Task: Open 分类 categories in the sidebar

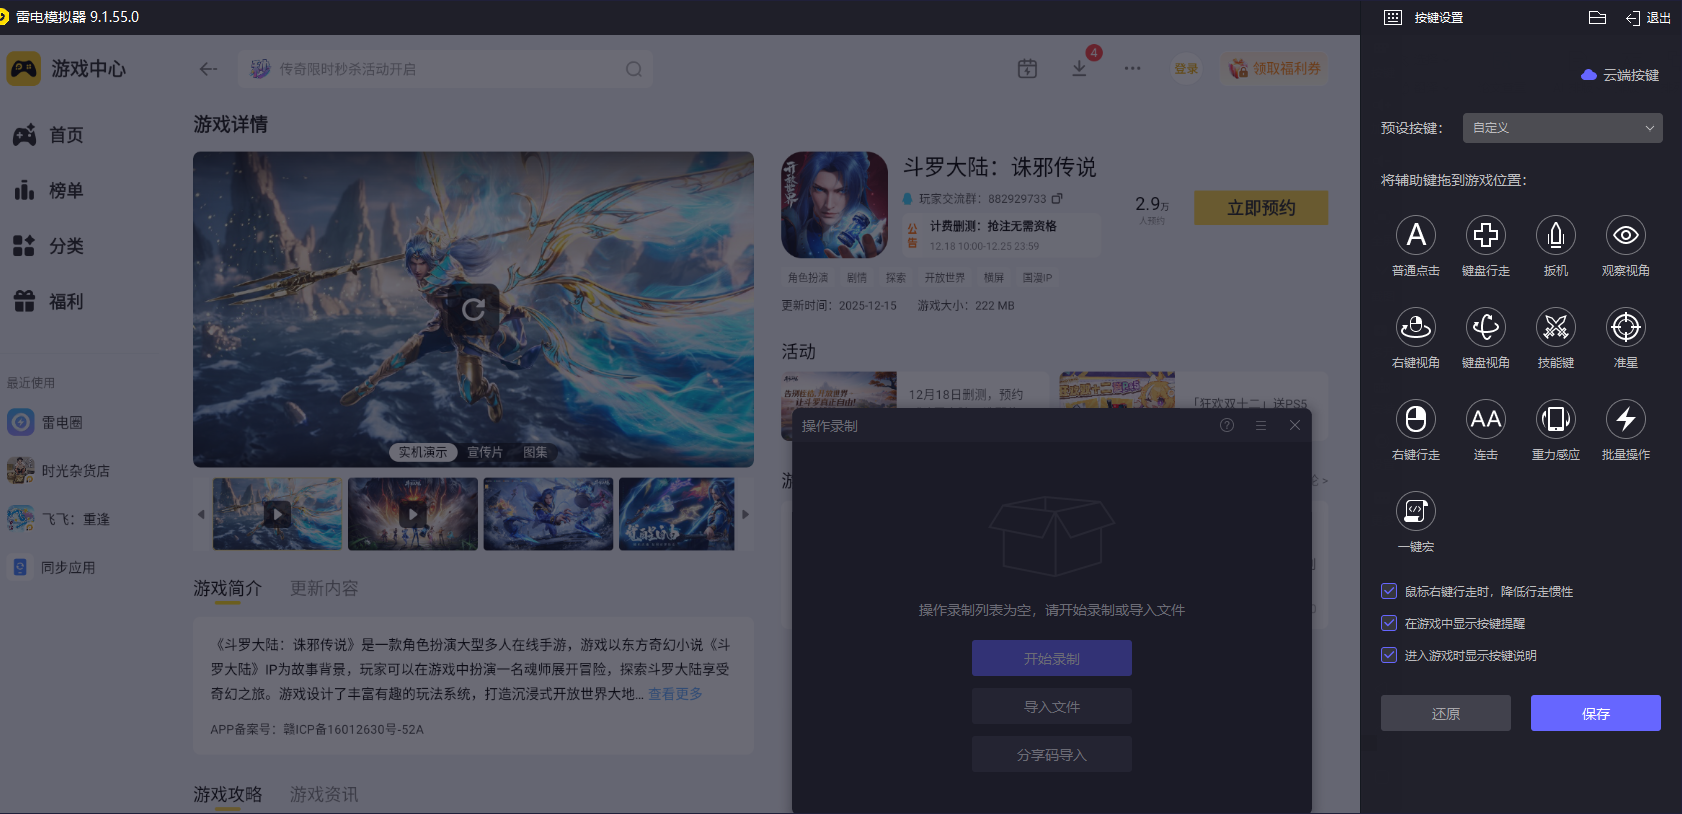Action: point(48,246)
